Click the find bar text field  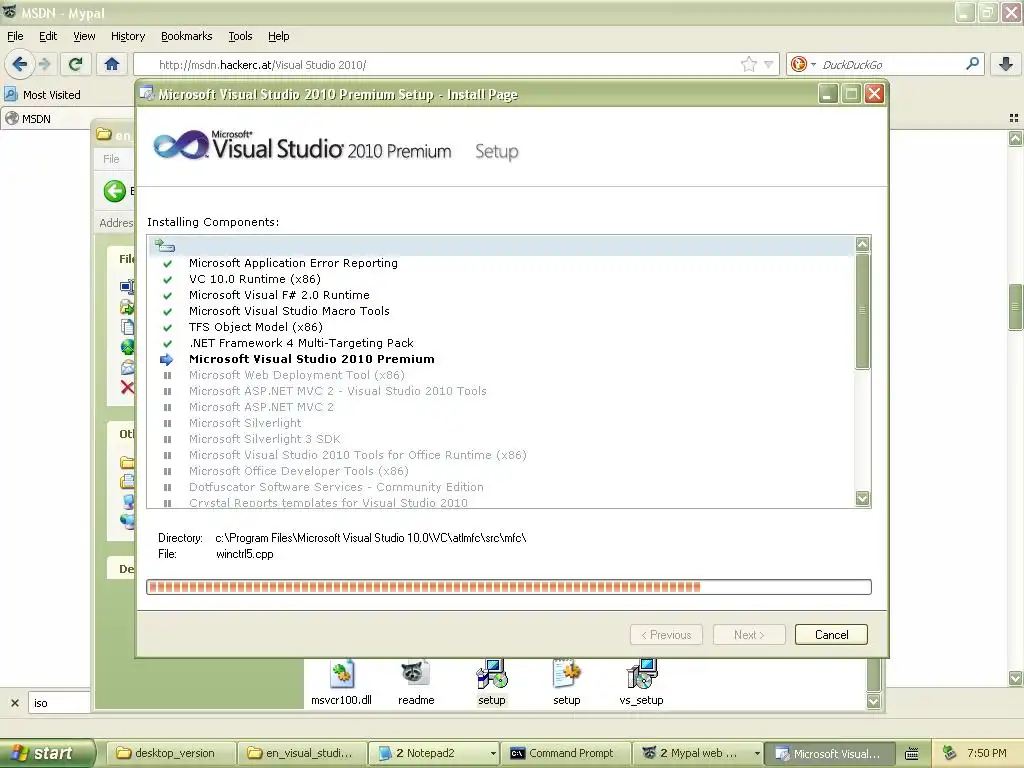pyautogui.click(x=59, y=703)
